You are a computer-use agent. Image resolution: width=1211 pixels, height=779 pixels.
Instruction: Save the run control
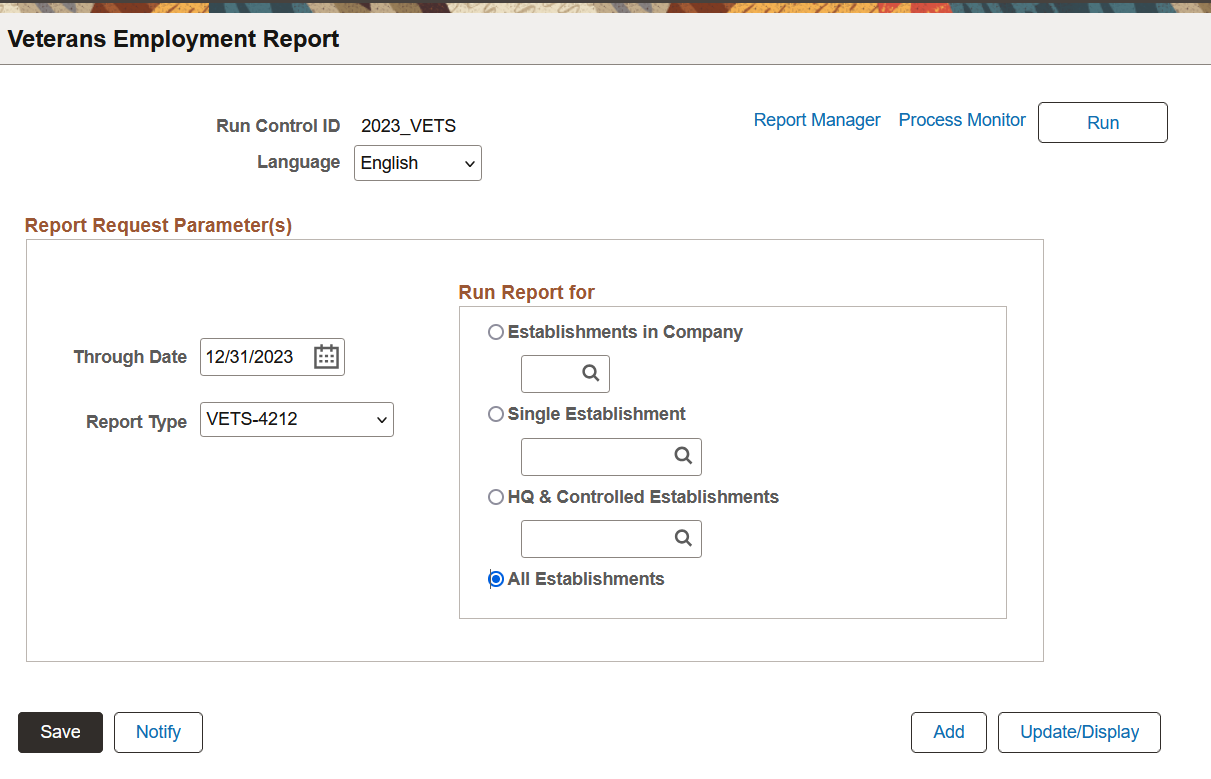60,732
